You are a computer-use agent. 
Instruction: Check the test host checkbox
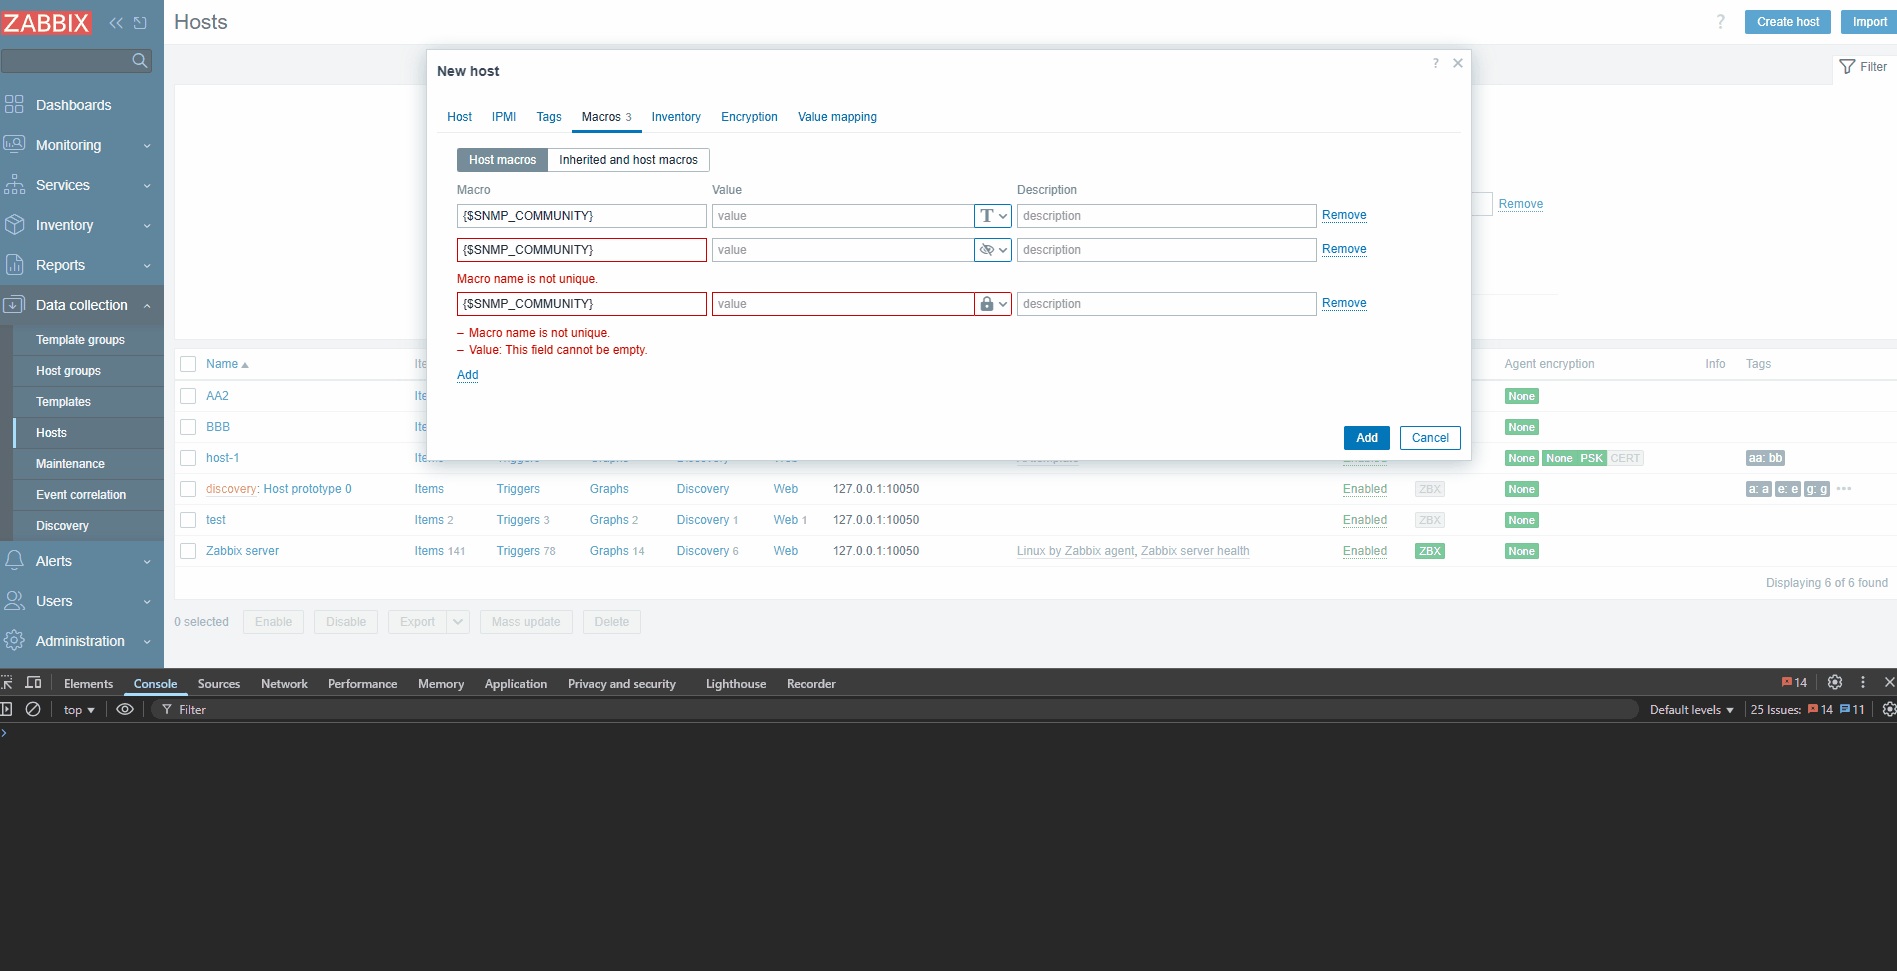[188, 520]
